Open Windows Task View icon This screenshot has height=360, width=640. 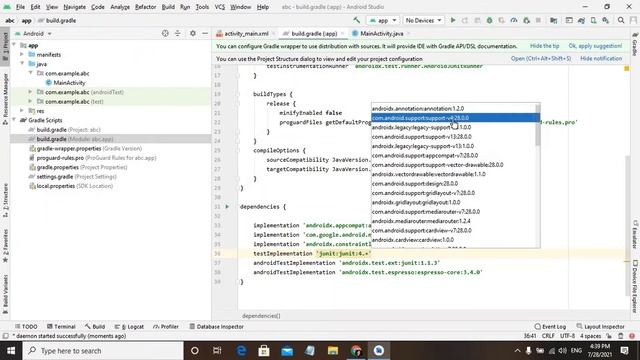pyautogui.click(x=217, y=351)
